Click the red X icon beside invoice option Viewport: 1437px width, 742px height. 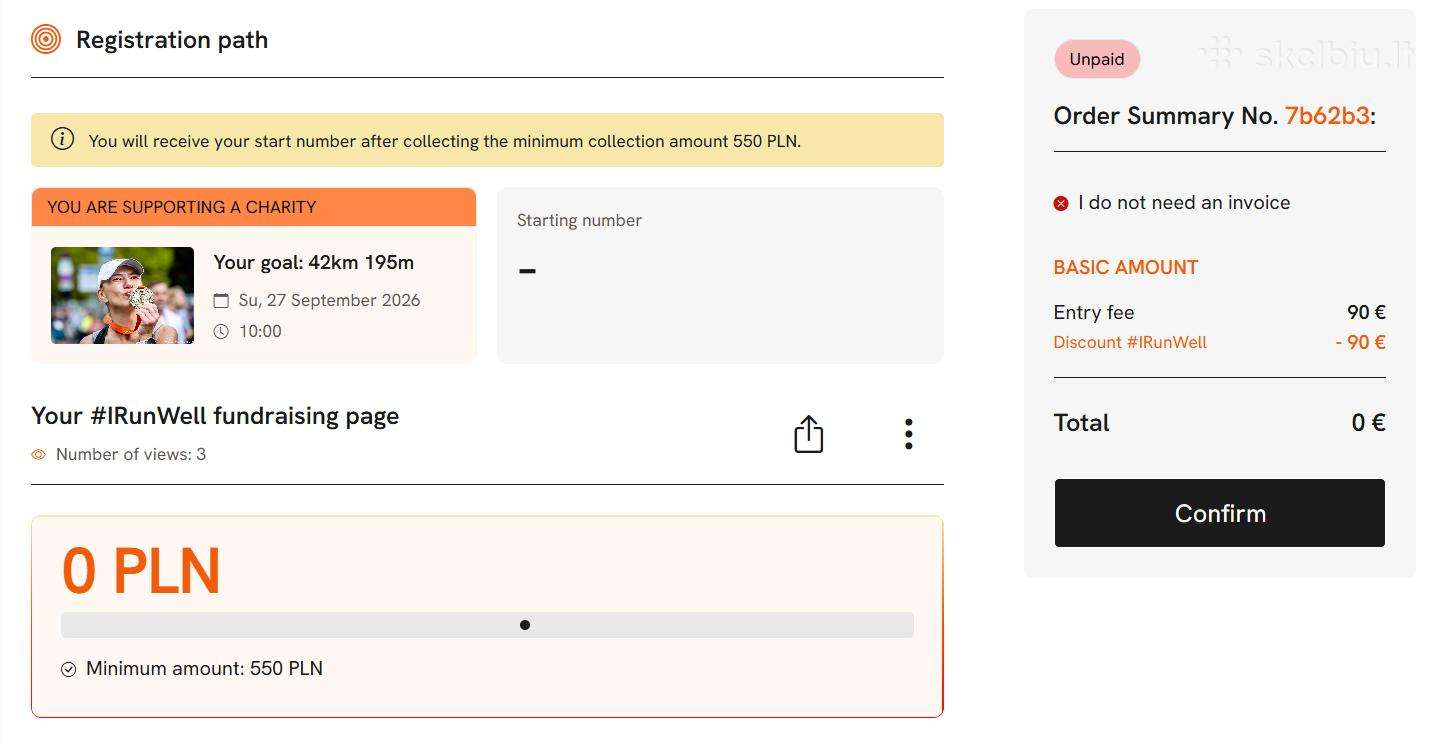tap(1061, 203)
